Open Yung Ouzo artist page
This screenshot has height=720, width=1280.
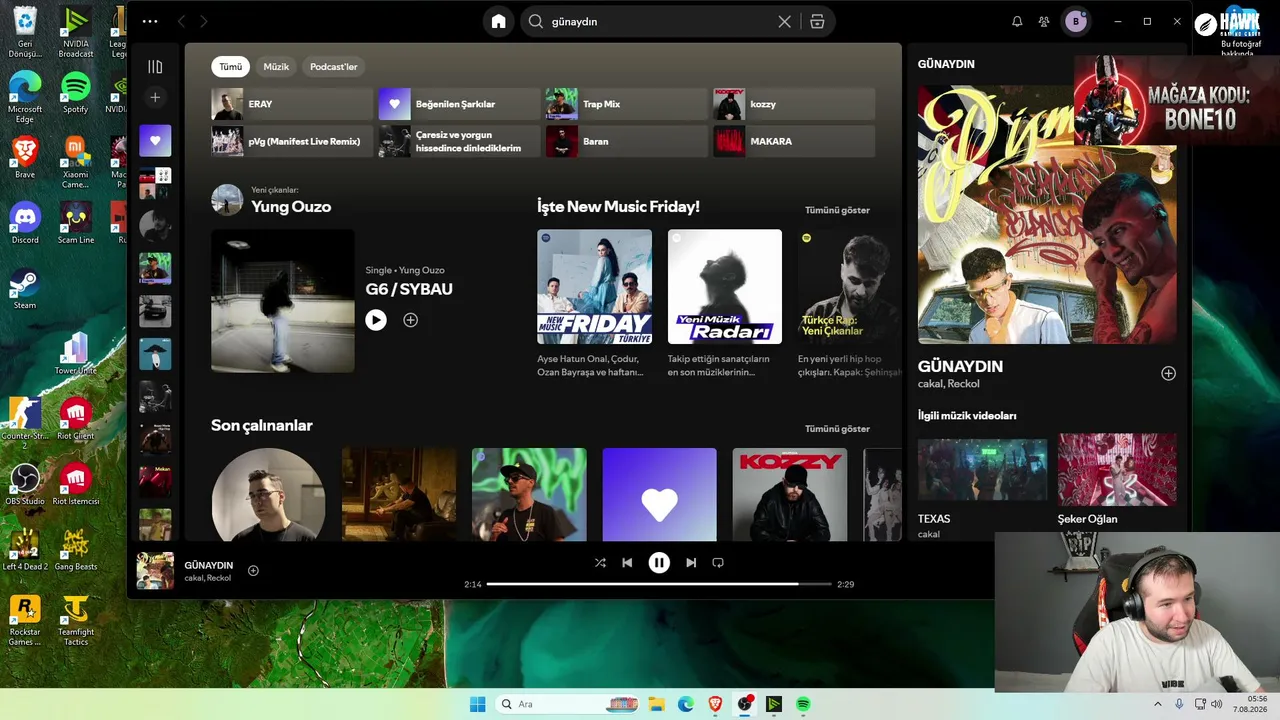pos(291,207)
